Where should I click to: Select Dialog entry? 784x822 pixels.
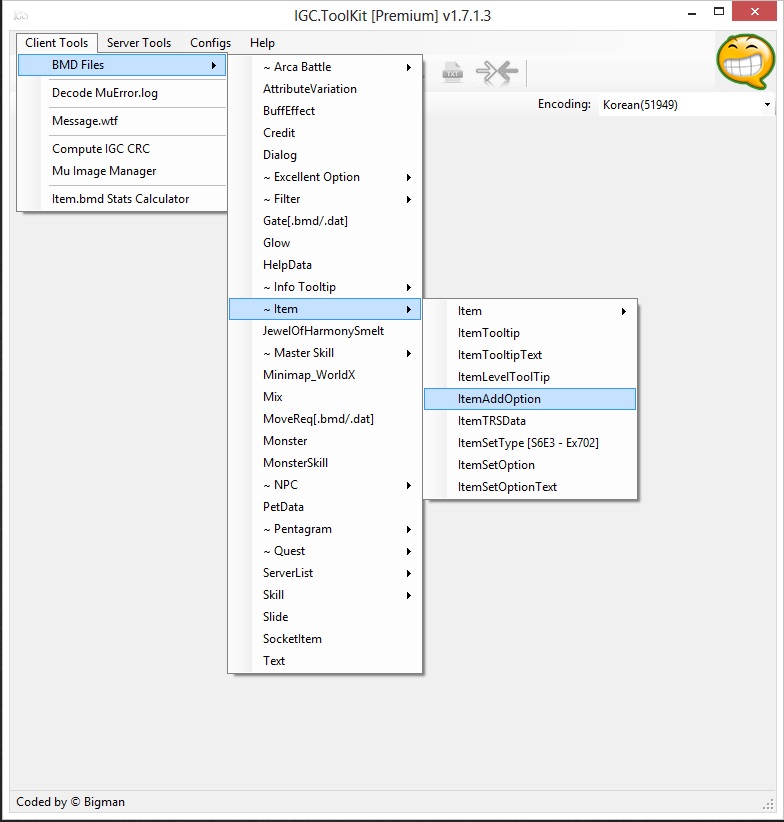click(325, 155)
